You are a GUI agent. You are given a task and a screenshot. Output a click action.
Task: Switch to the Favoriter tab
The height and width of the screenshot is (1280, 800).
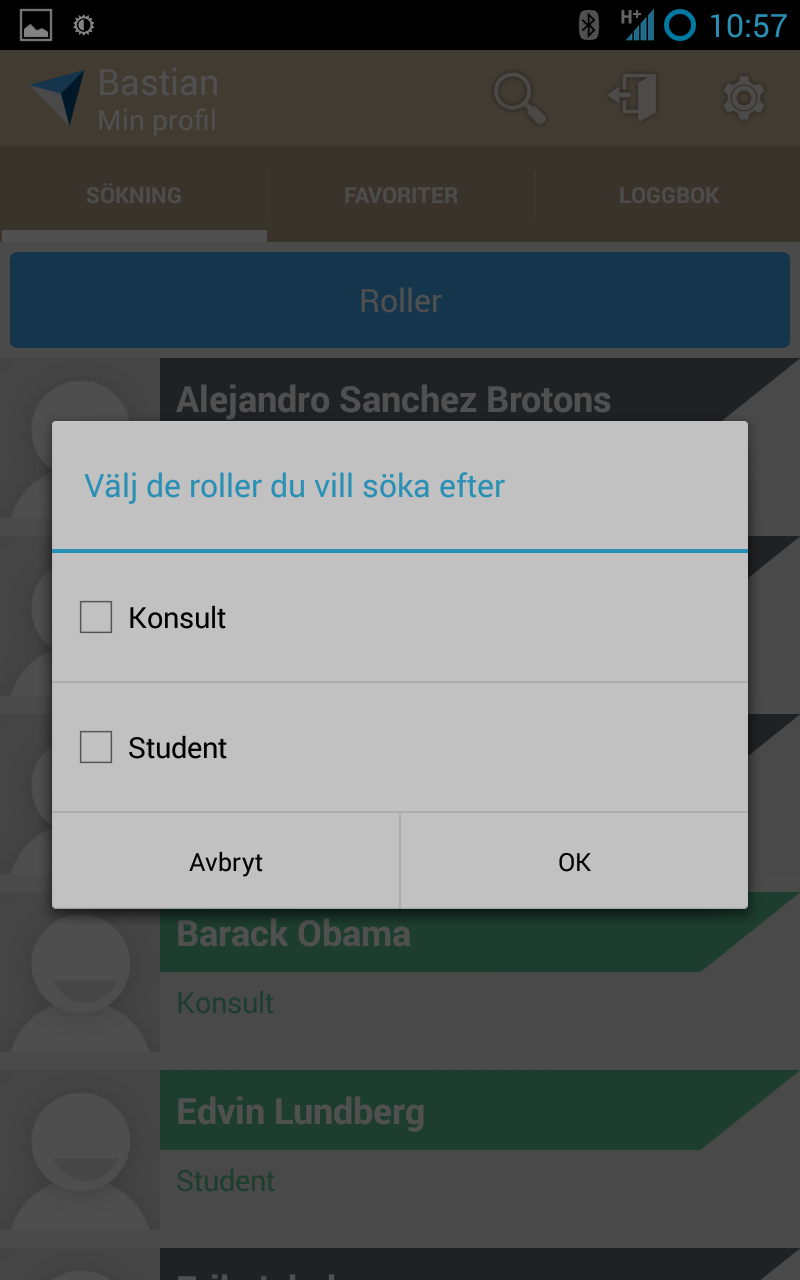[401, 195]
